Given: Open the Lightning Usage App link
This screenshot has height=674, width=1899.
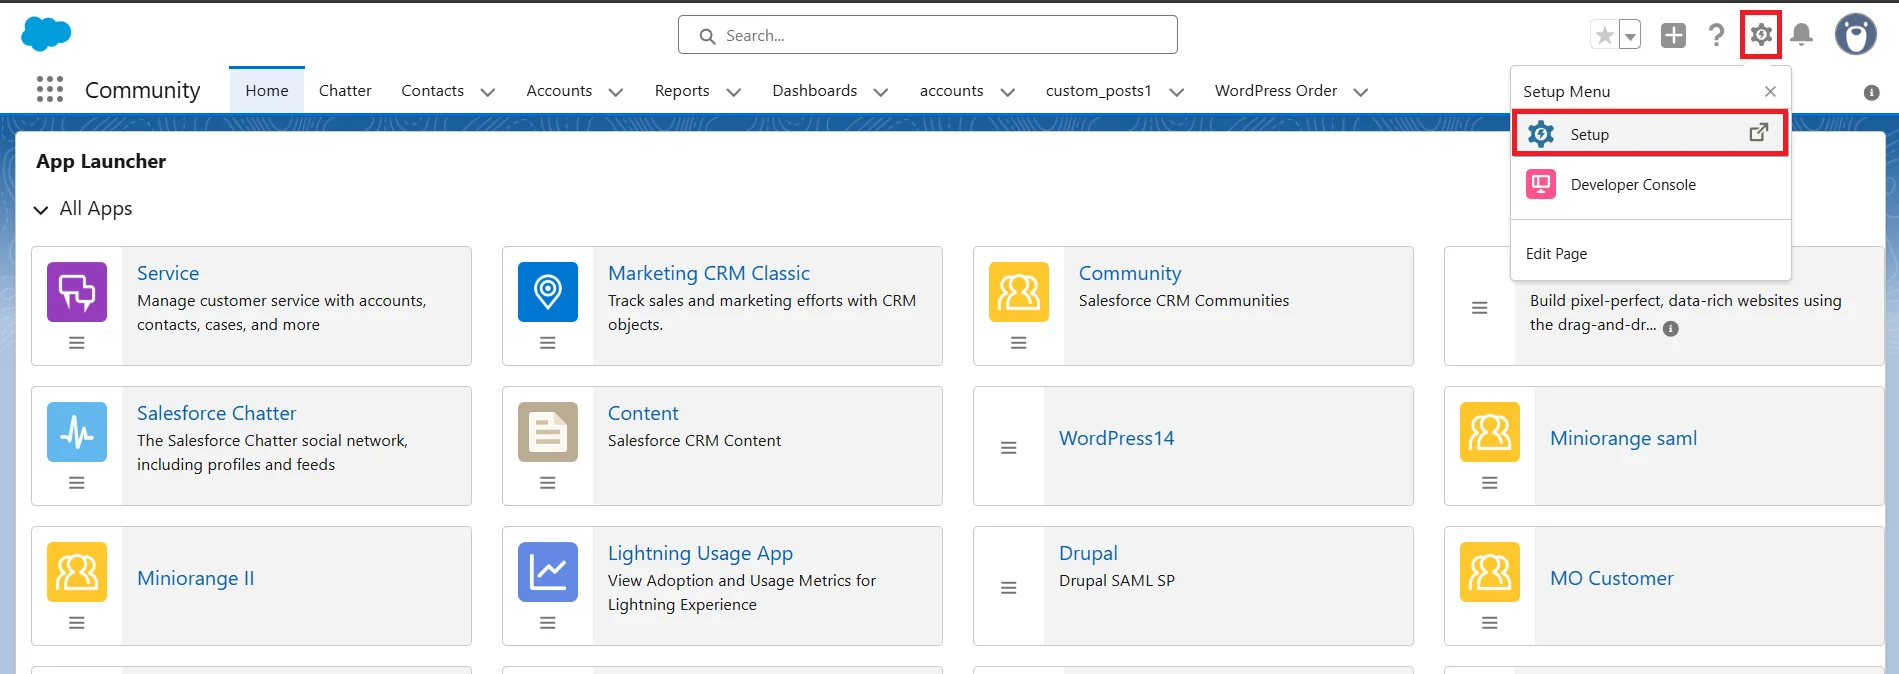Looking at the screenshot, I should pyautogui.click(x=700, y=553).
